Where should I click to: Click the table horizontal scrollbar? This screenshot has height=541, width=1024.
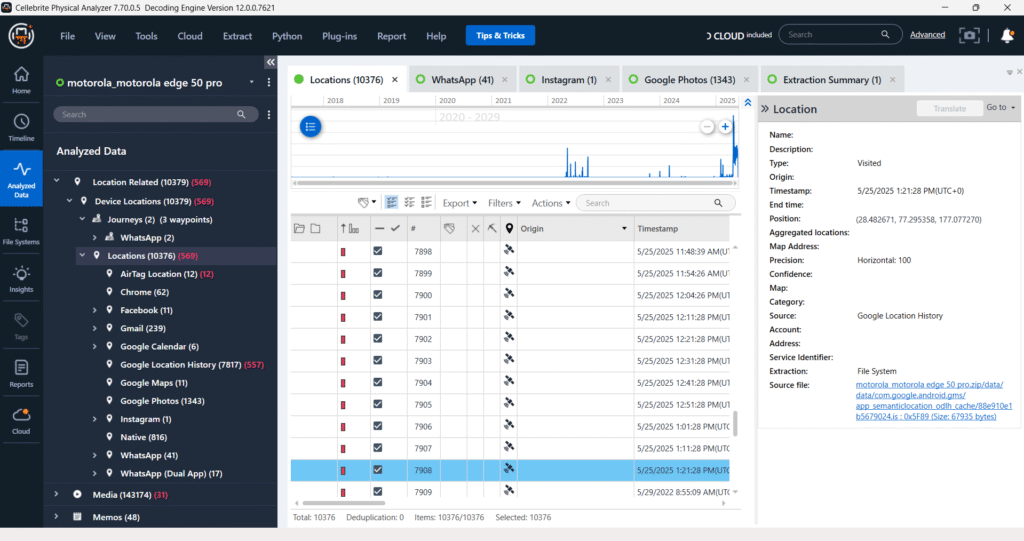(344, 503)
